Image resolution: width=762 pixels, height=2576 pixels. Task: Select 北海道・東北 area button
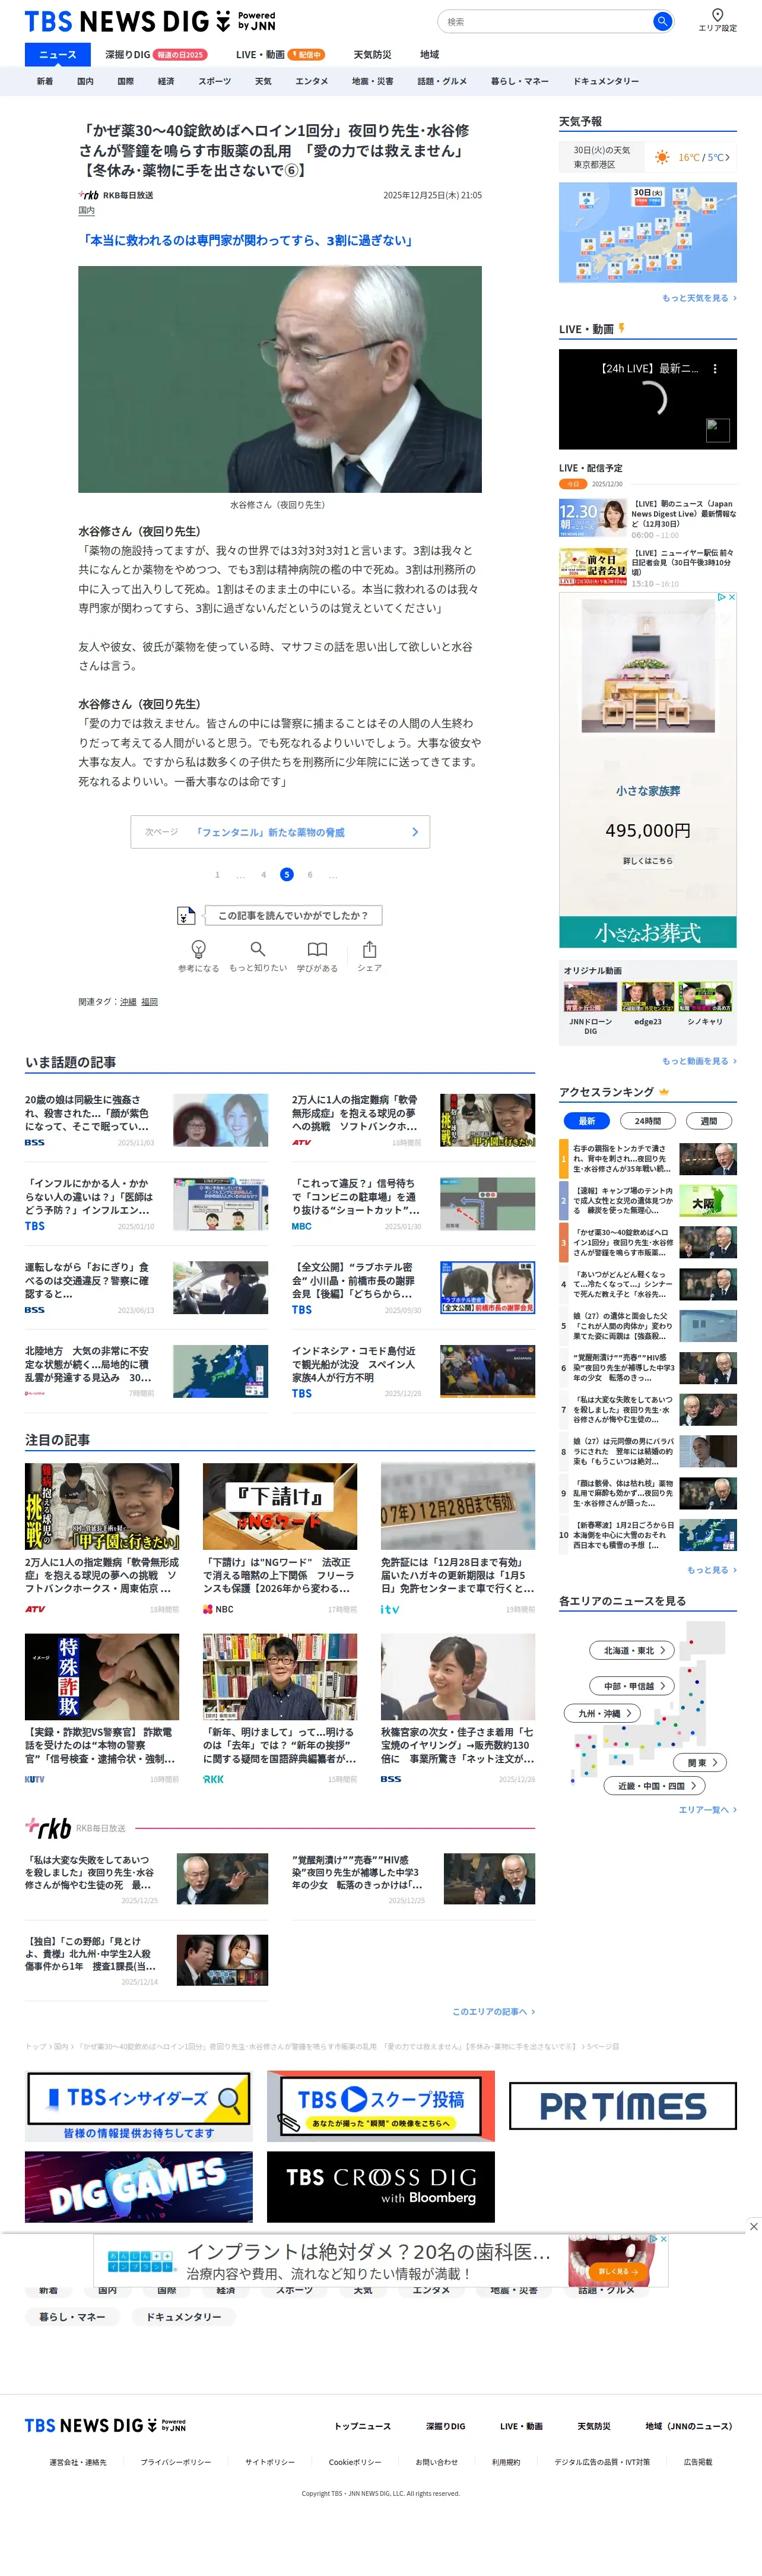633,1650
